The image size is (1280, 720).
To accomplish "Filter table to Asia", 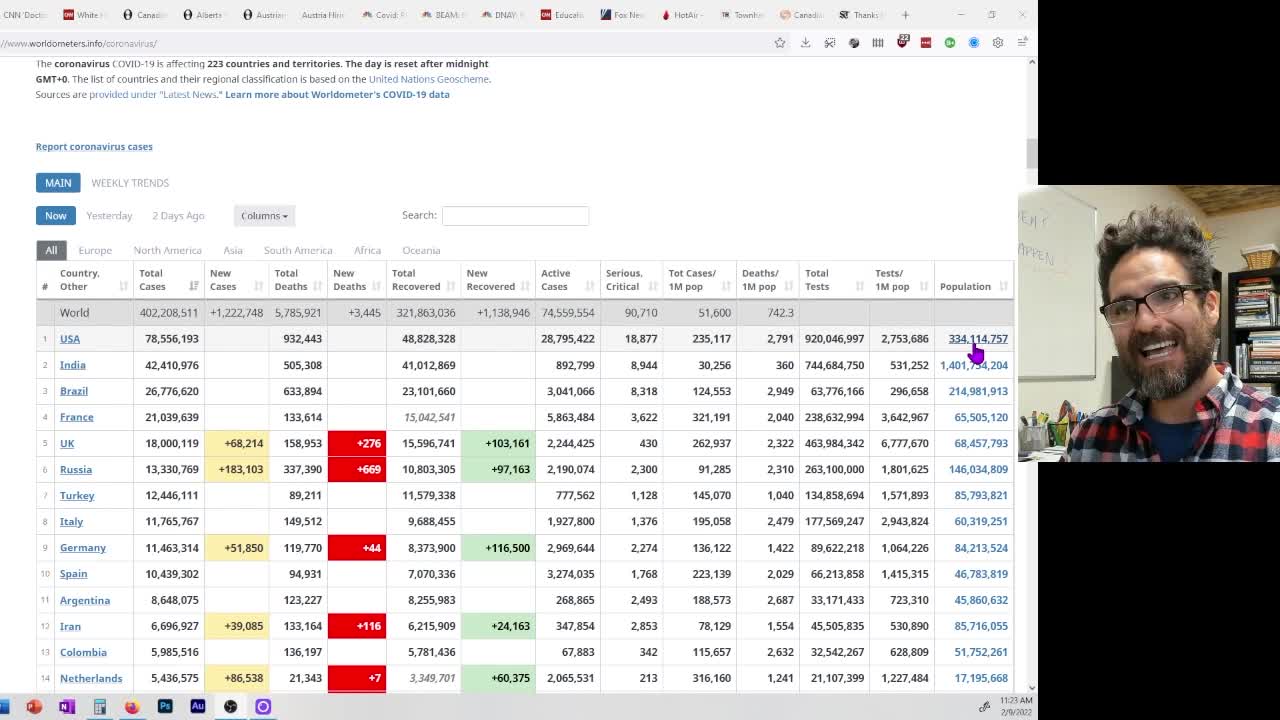I will point(233,250).
